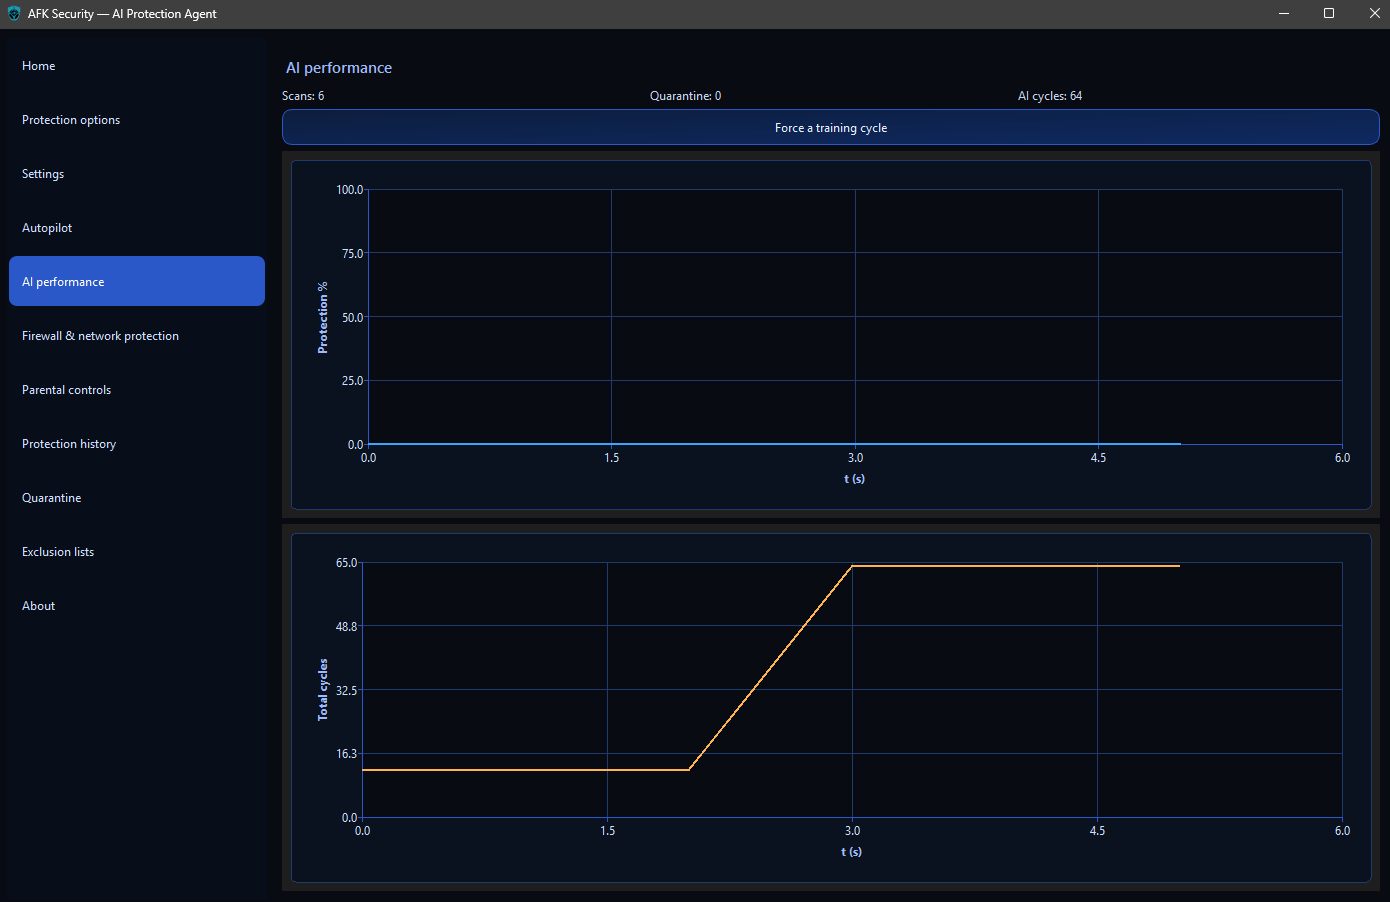View Protection history
Screen dimensions: 1390x902
tap(68, 443)
